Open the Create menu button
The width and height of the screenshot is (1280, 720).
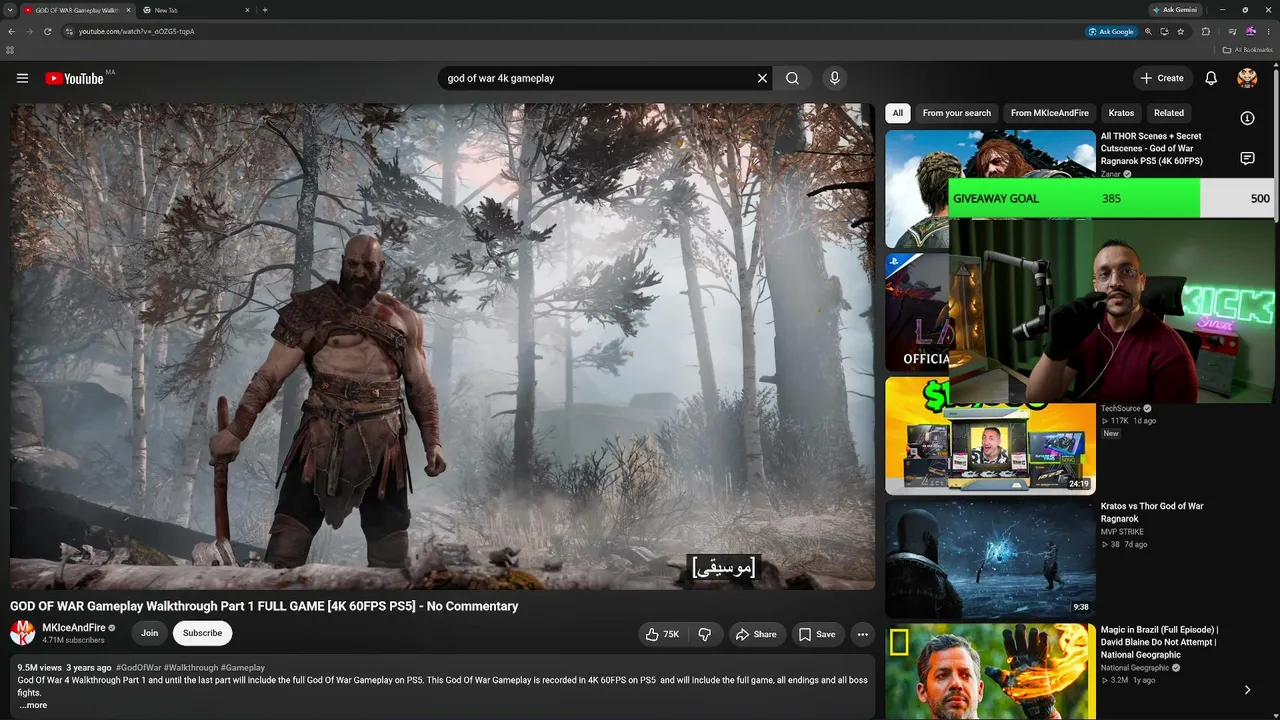pos(1162,78)
